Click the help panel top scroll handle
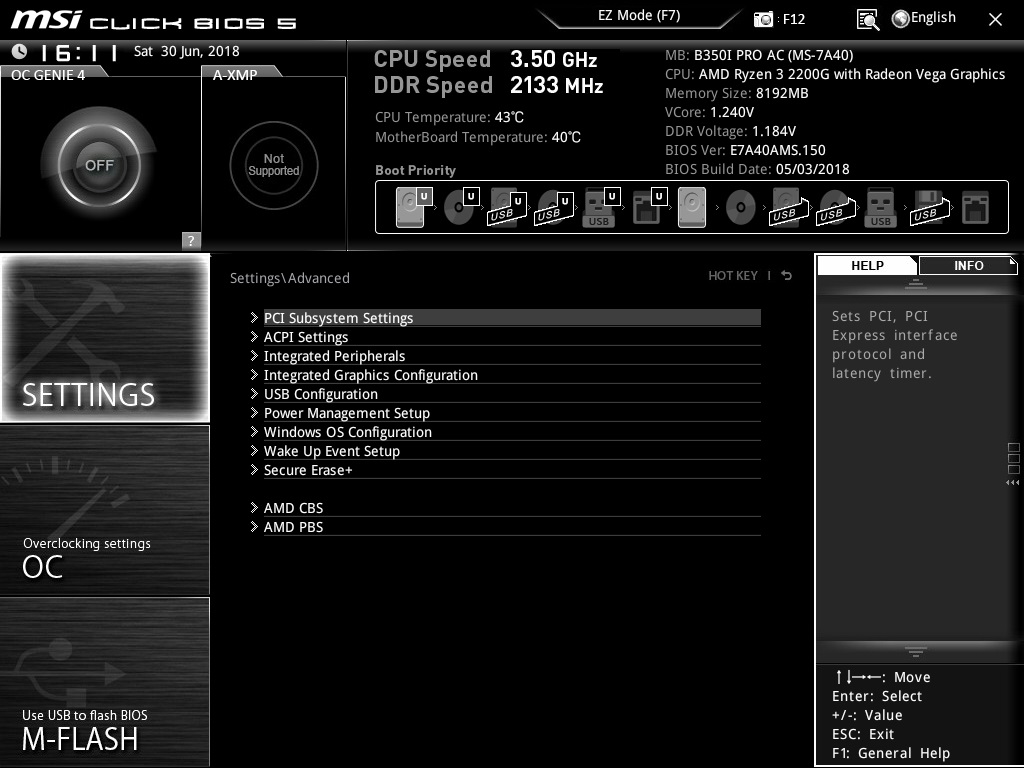This screenshot has height=768, width=1024. point(916,283)
